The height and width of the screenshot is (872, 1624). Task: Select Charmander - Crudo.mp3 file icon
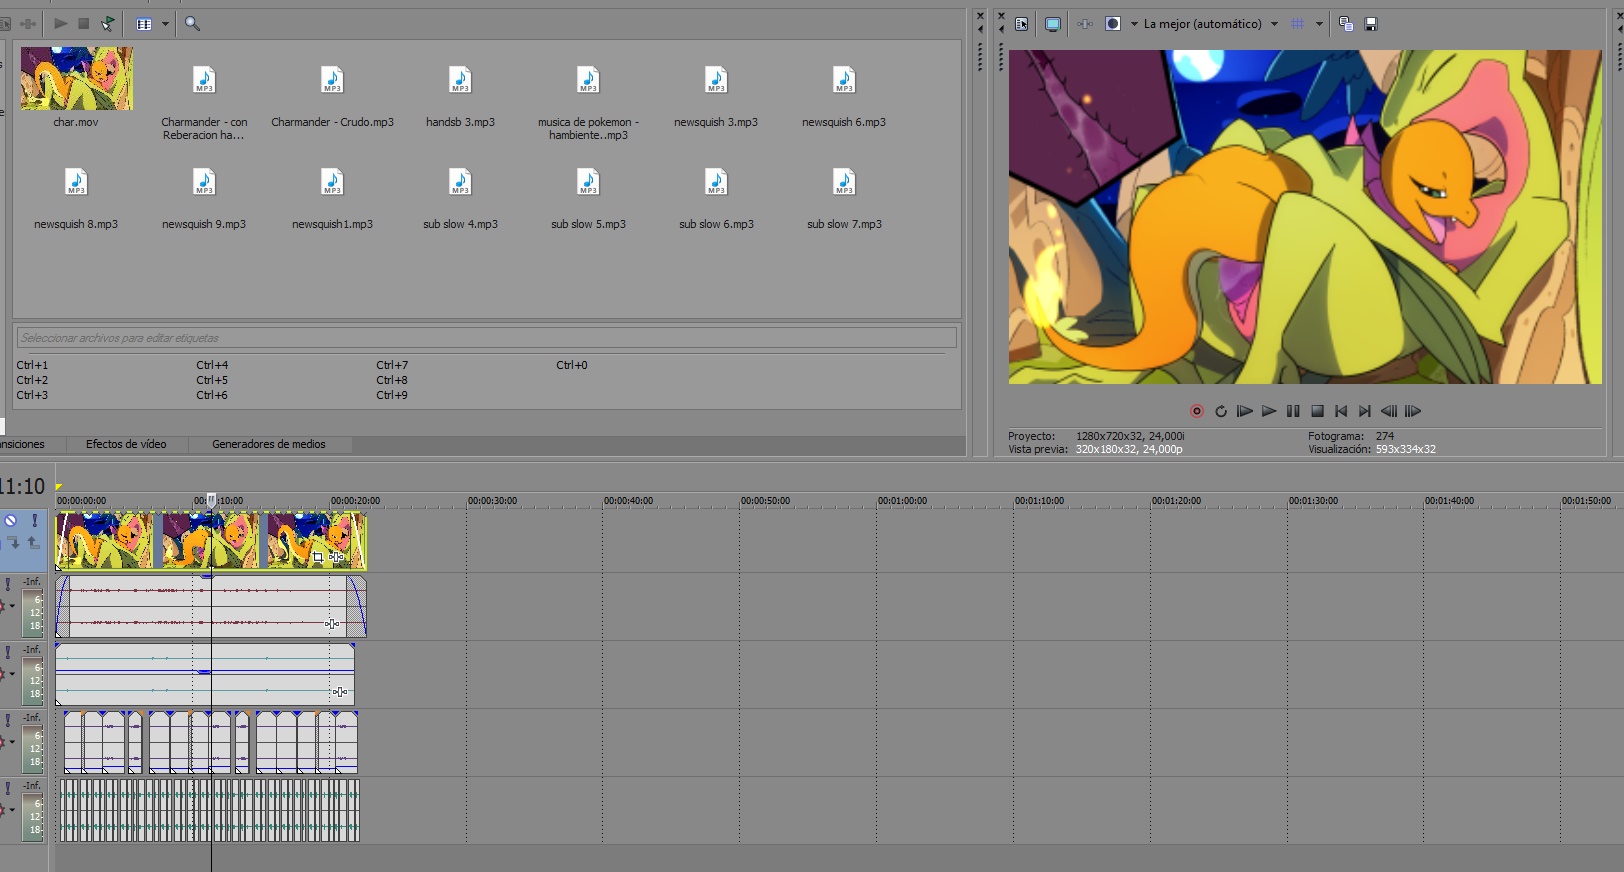click(x=332, y=80)
